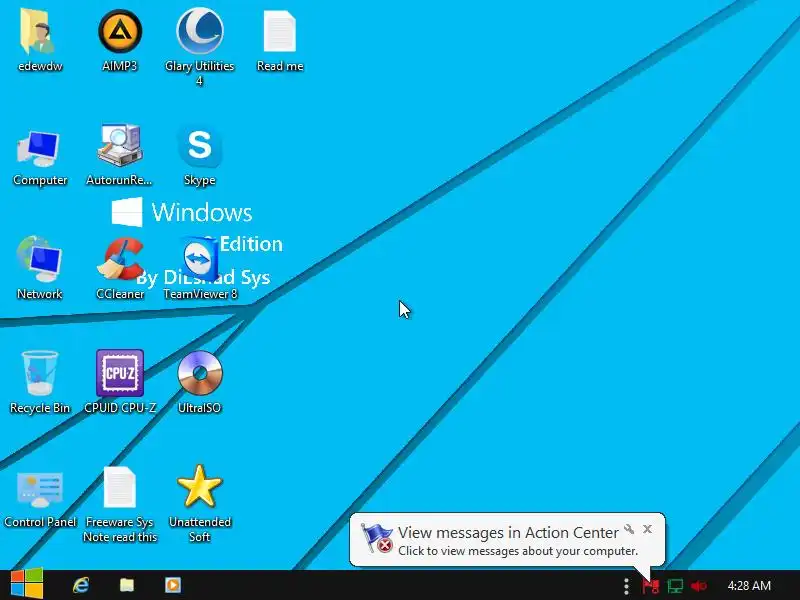Screen dimensions: 800x600
Task: Click View messages in Action Center text
Action: (x=508, y=533)
